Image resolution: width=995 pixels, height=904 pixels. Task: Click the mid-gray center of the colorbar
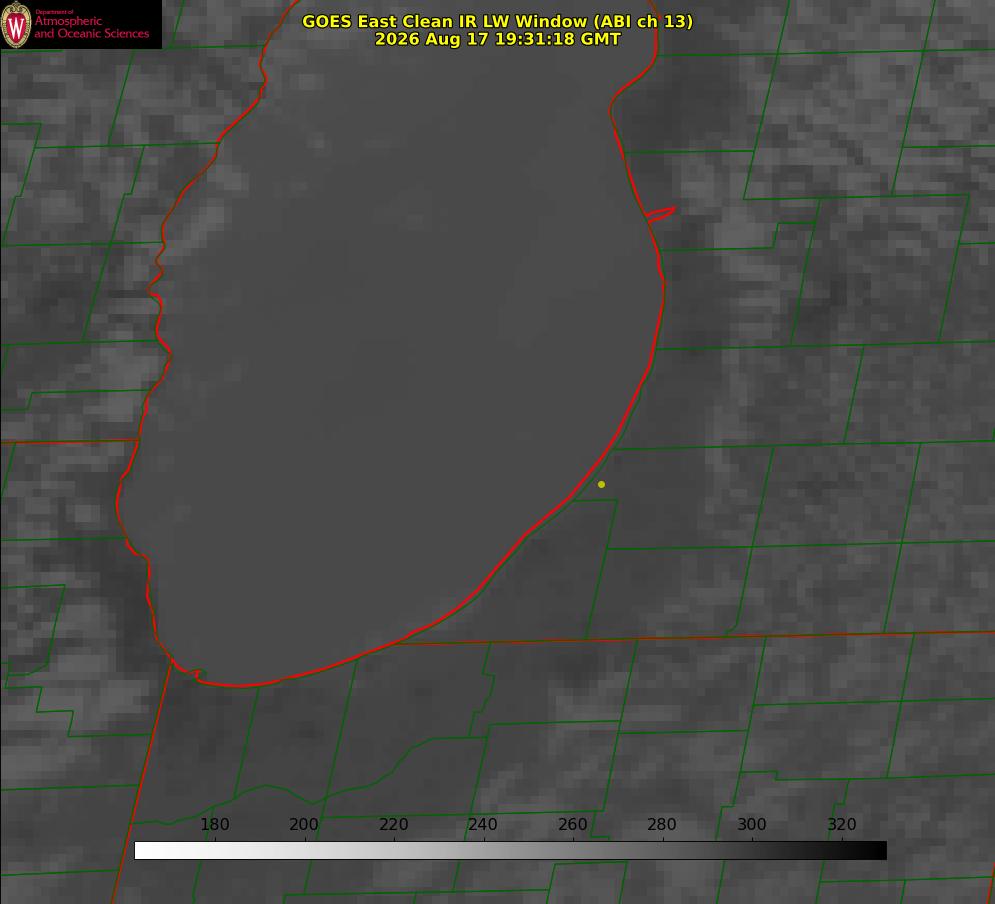pyautogui.click(x=510, y=850)
